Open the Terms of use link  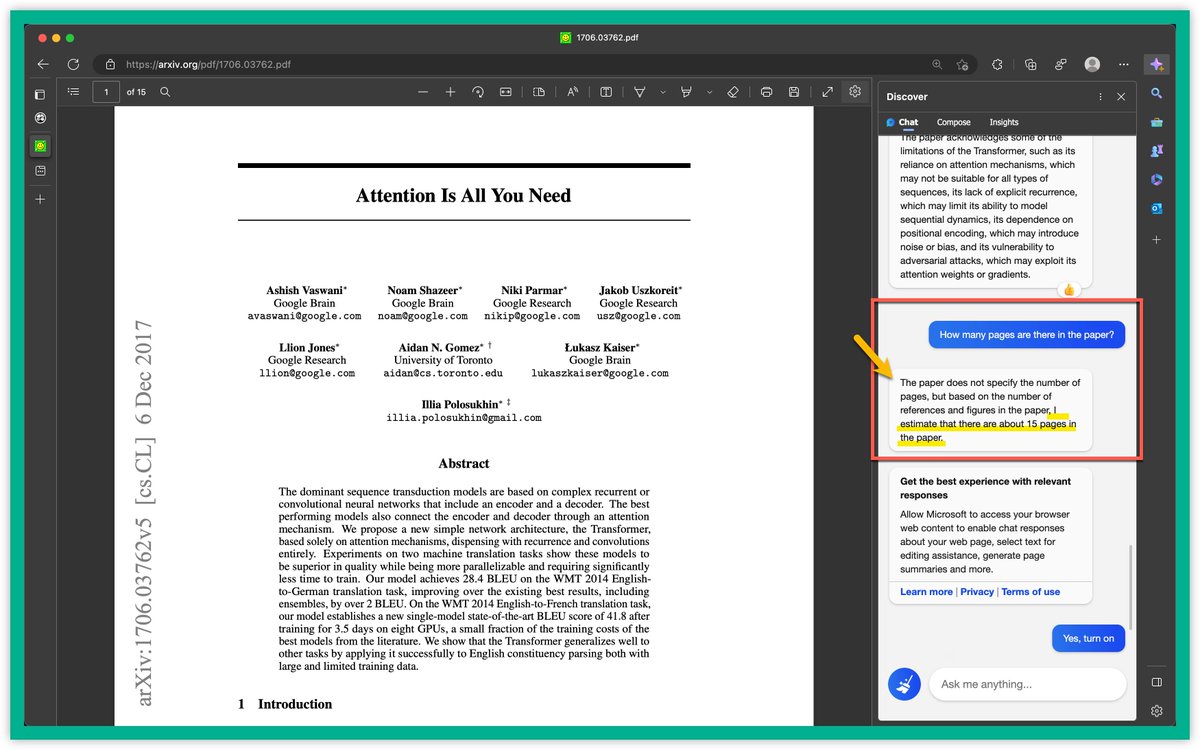click(x=1031, y=592)
